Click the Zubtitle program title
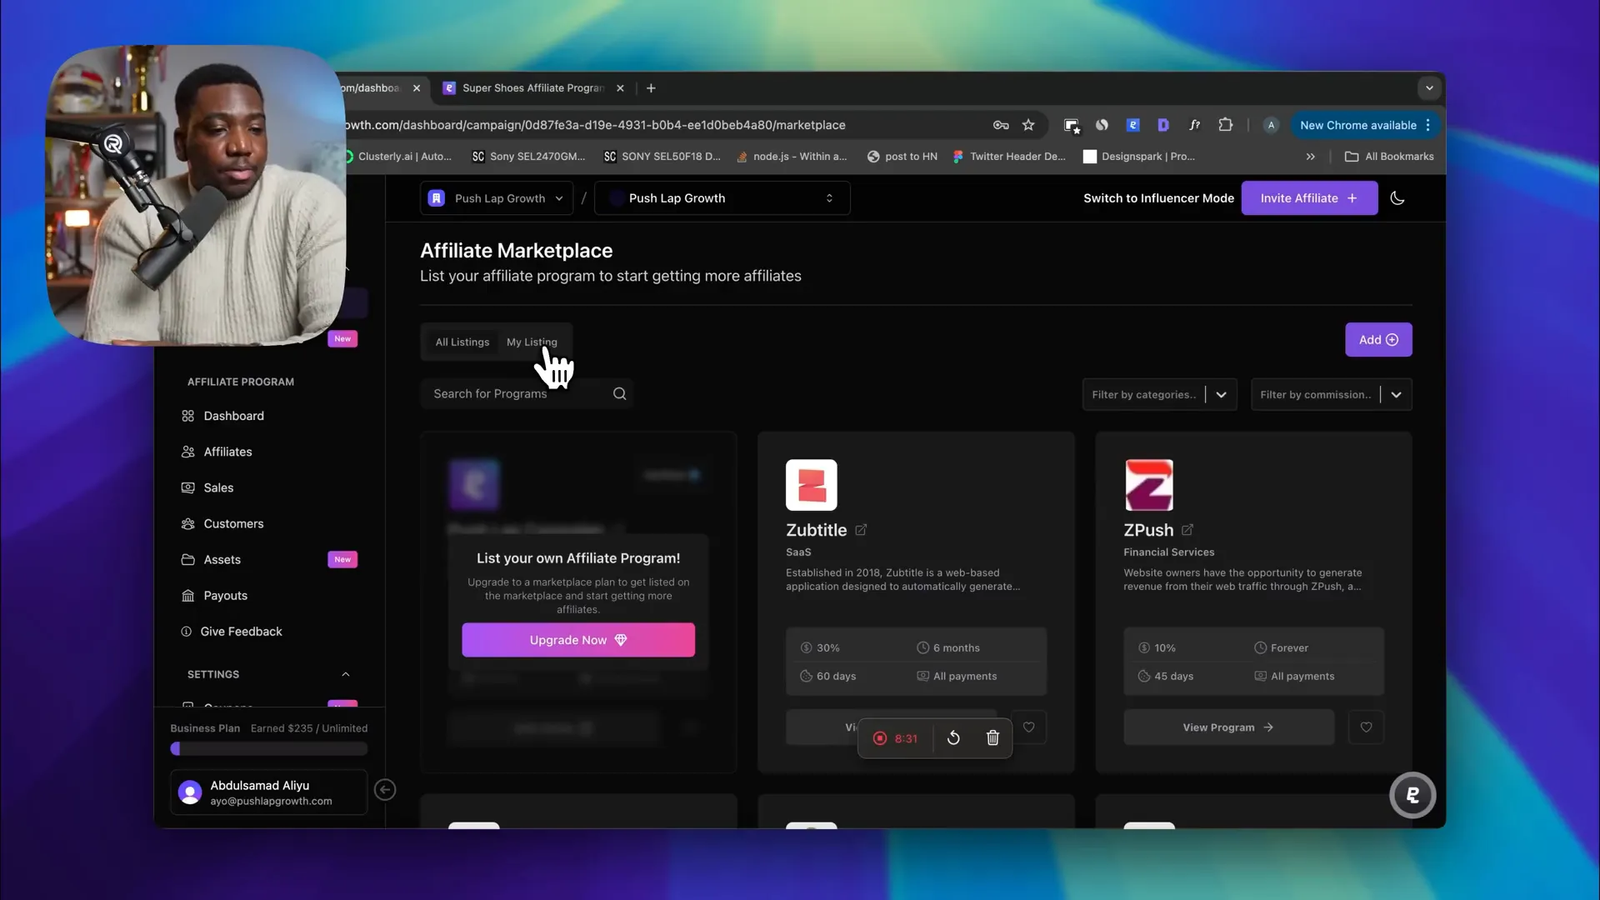Screen dimensions: 1600x900 click(816, 530)
